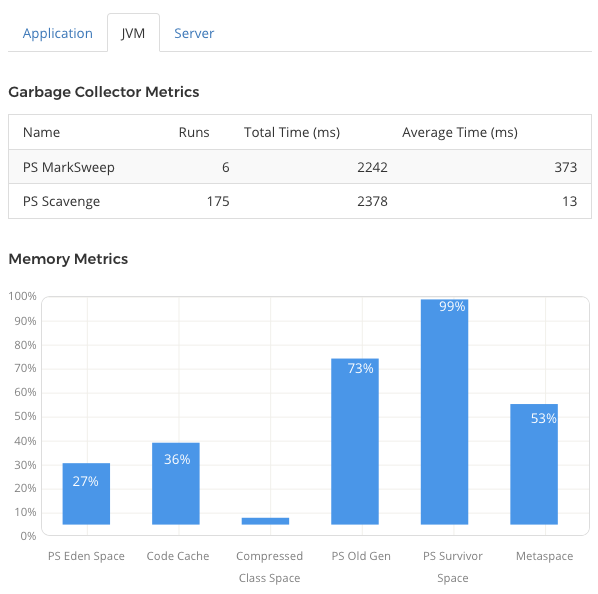This screenshot has height=594, width=598.
Task: Select the PS MarkSweep row name
Action: (69, 167)
